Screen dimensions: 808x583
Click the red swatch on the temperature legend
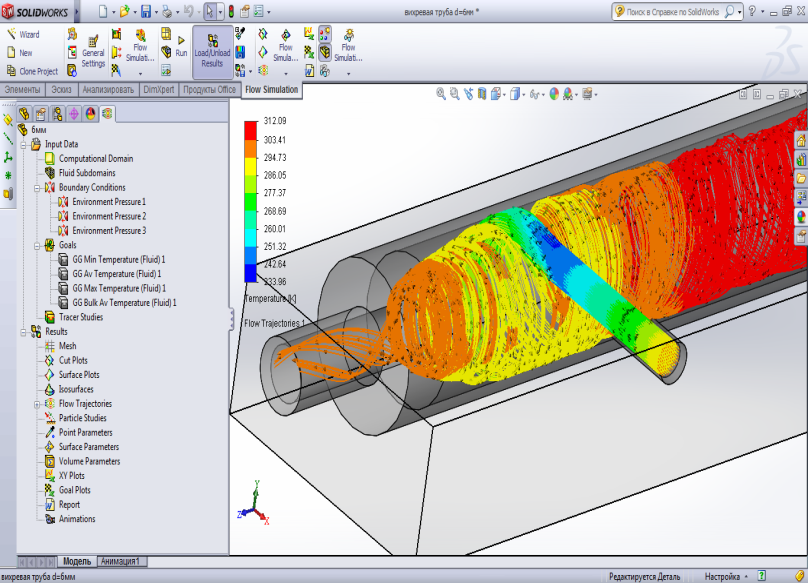point(250,130)
